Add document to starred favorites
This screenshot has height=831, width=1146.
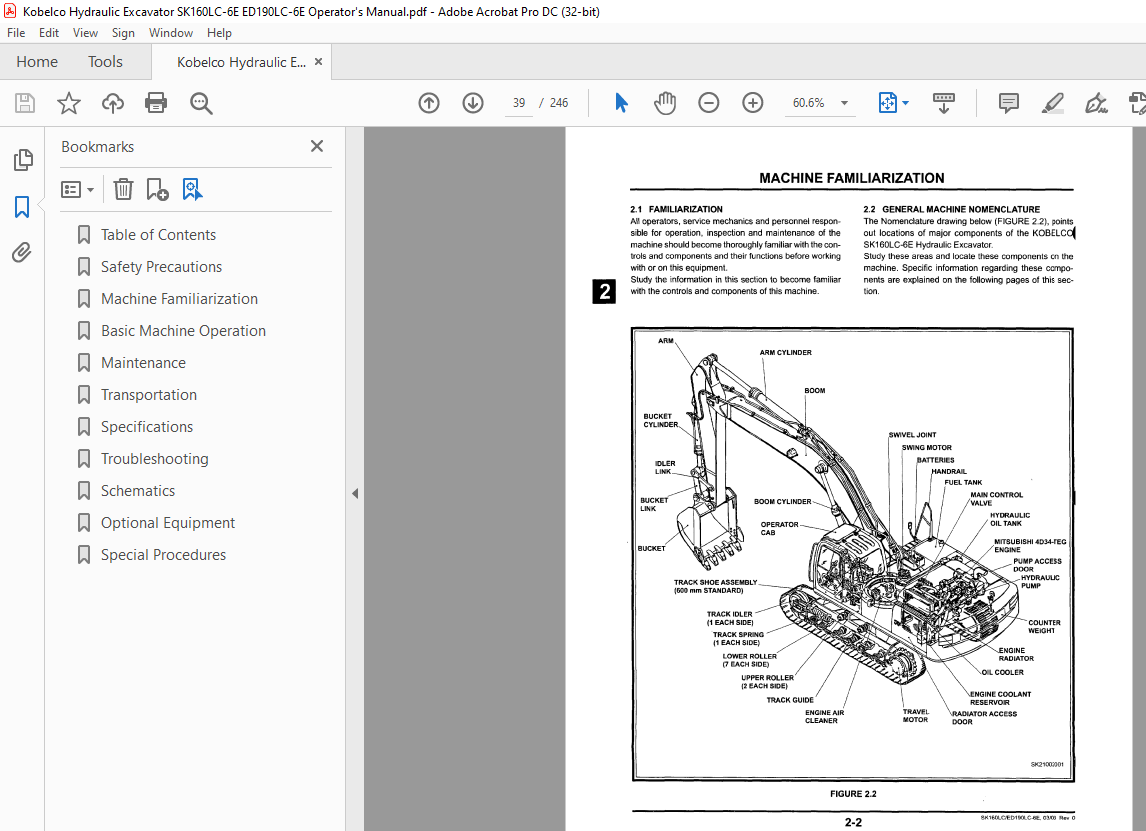pyautogui.click(x=69, y=103)
